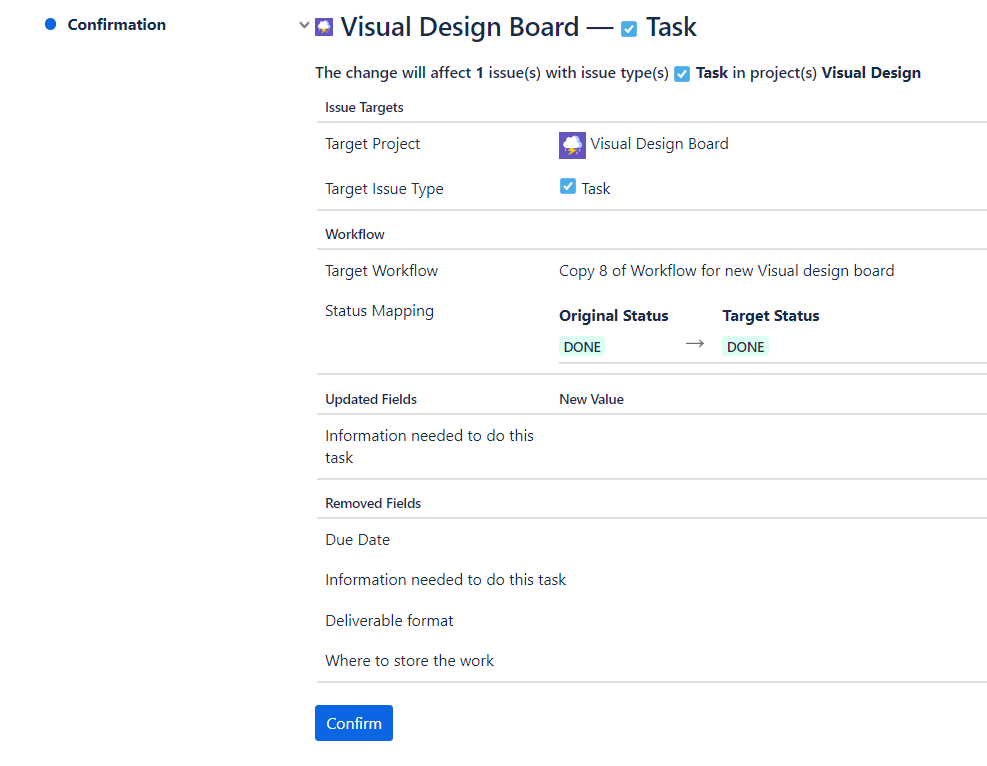Click the 'Target Issue Type' label
987x766 pixels.
coord(384,189)
